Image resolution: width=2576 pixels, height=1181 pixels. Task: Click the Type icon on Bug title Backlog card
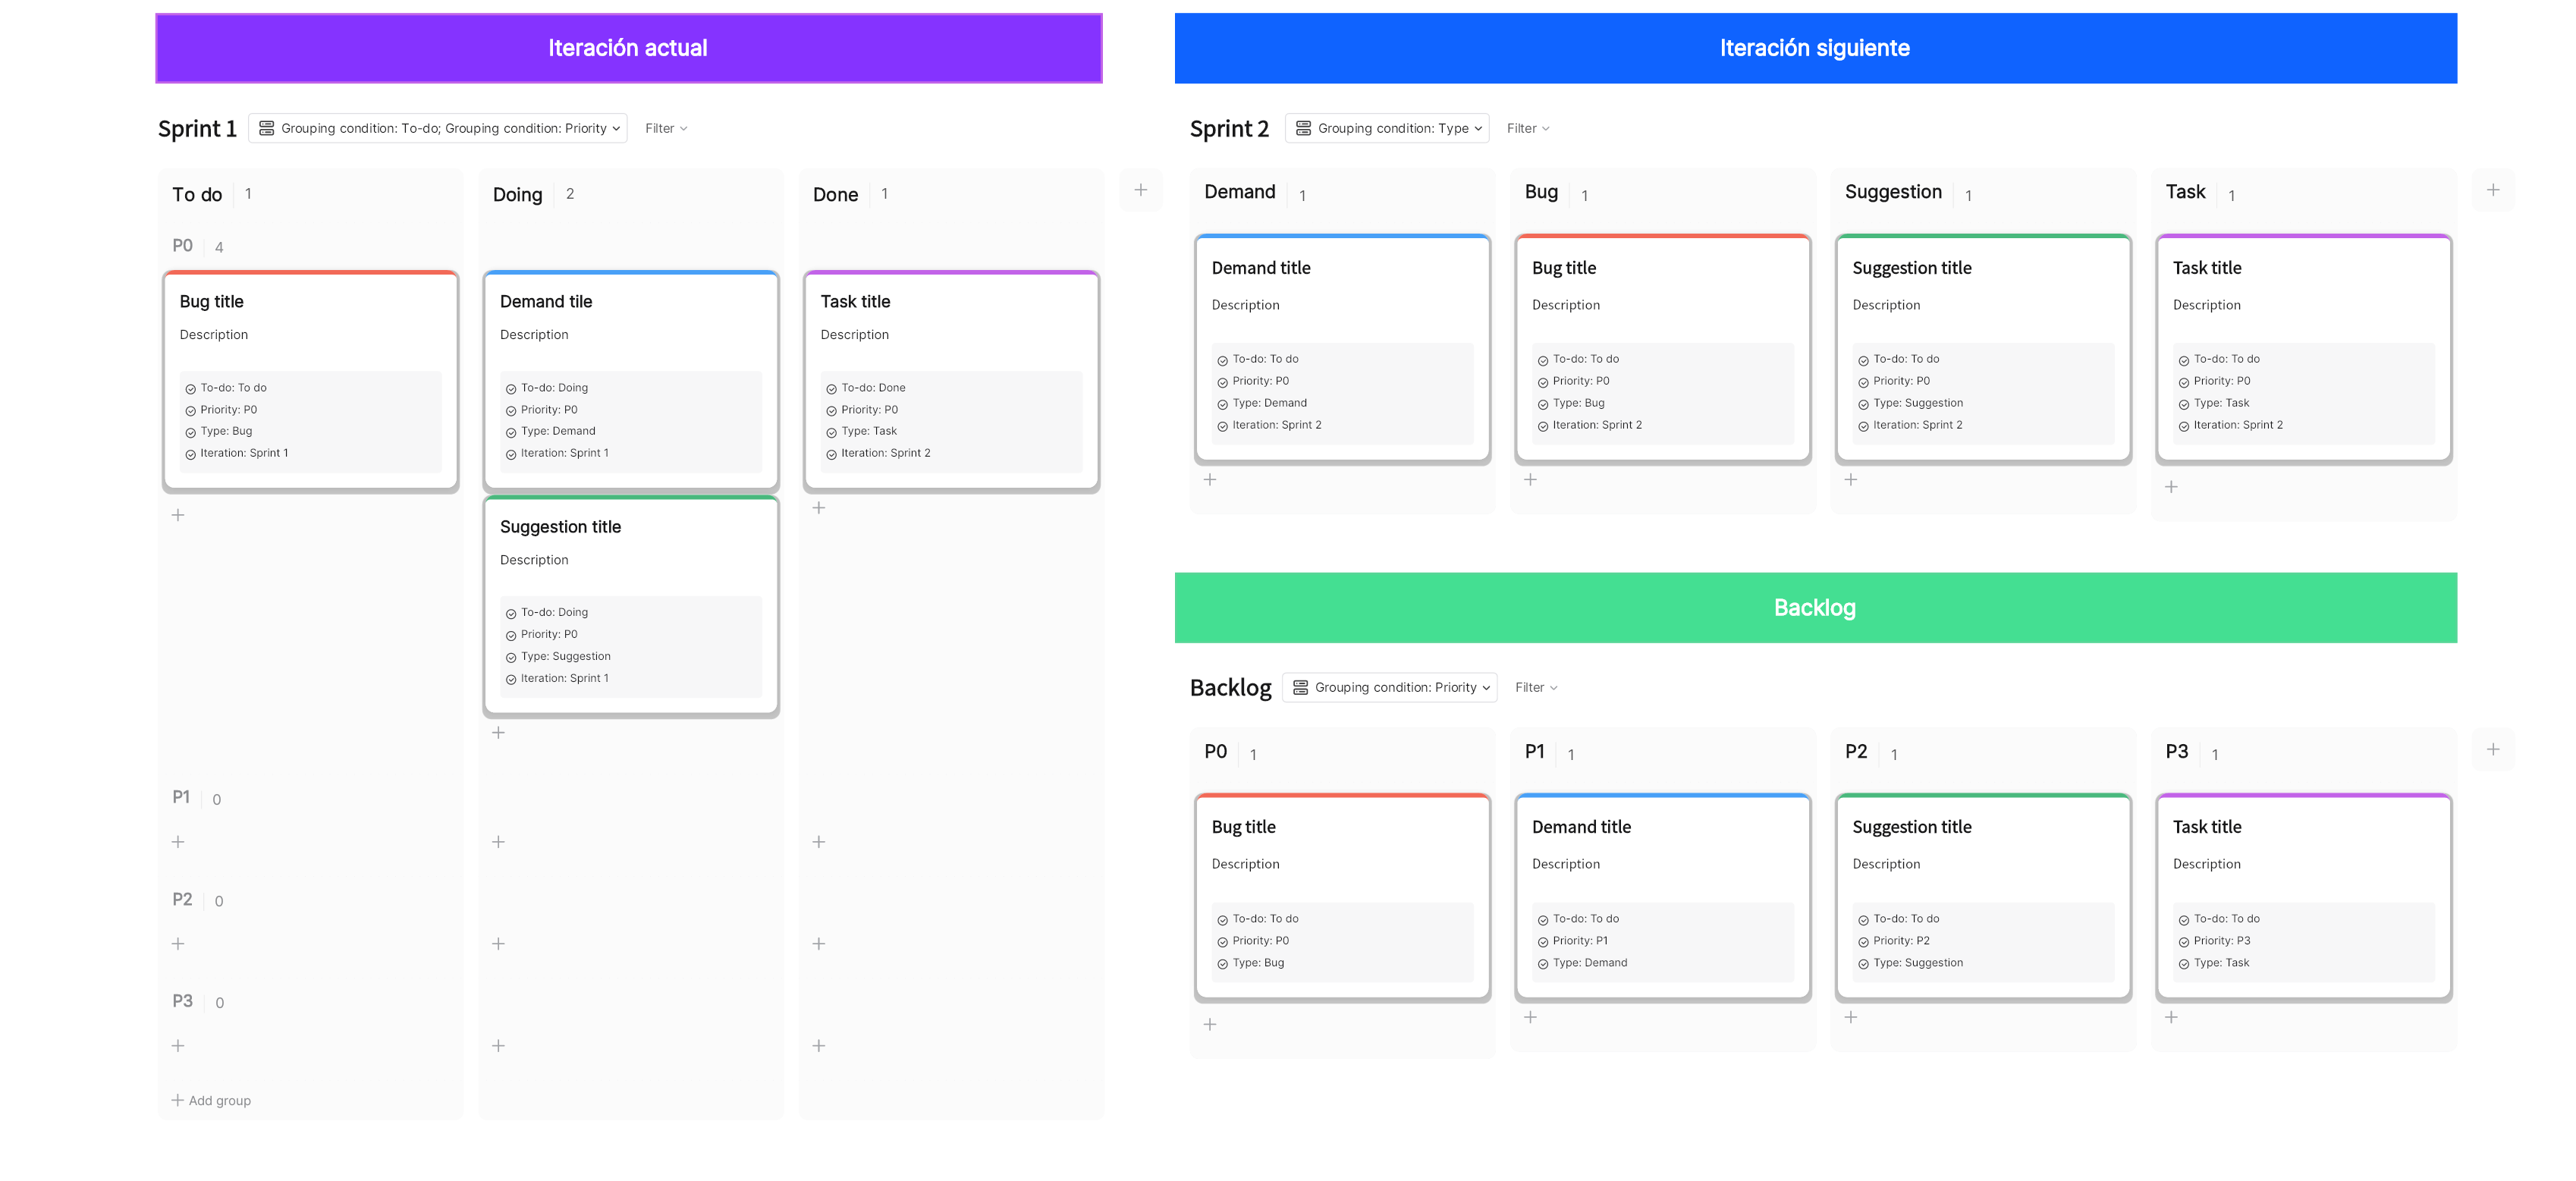[1222, 961]
